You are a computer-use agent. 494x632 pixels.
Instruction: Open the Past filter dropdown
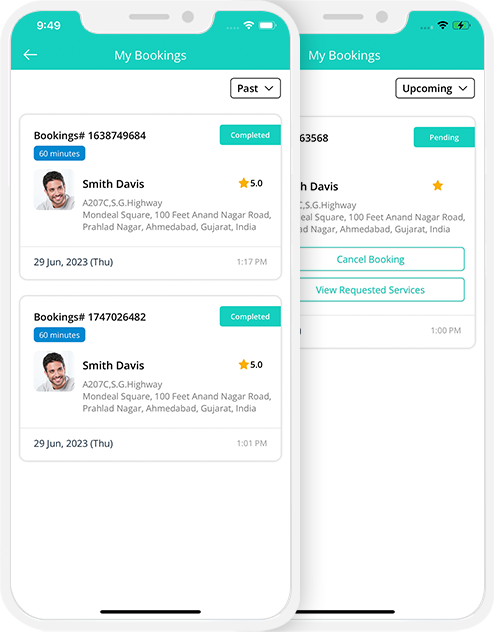[255, 88]
